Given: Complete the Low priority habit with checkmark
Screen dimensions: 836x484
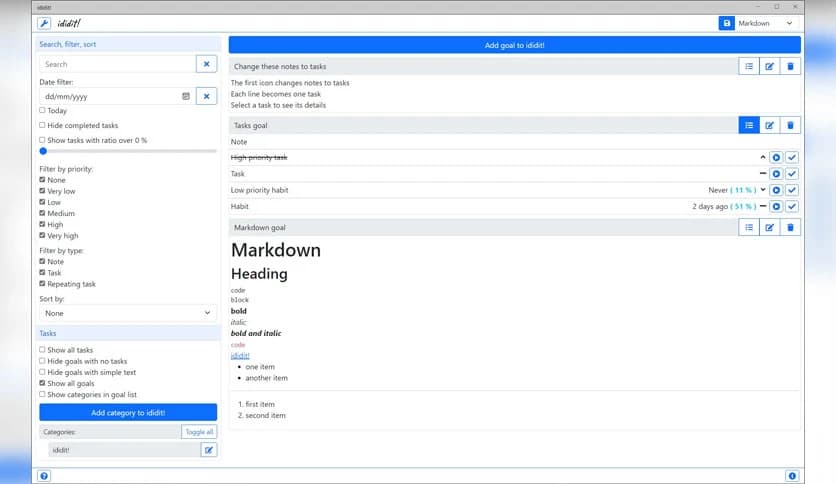Looking at the screenshot, I should 792,190.
